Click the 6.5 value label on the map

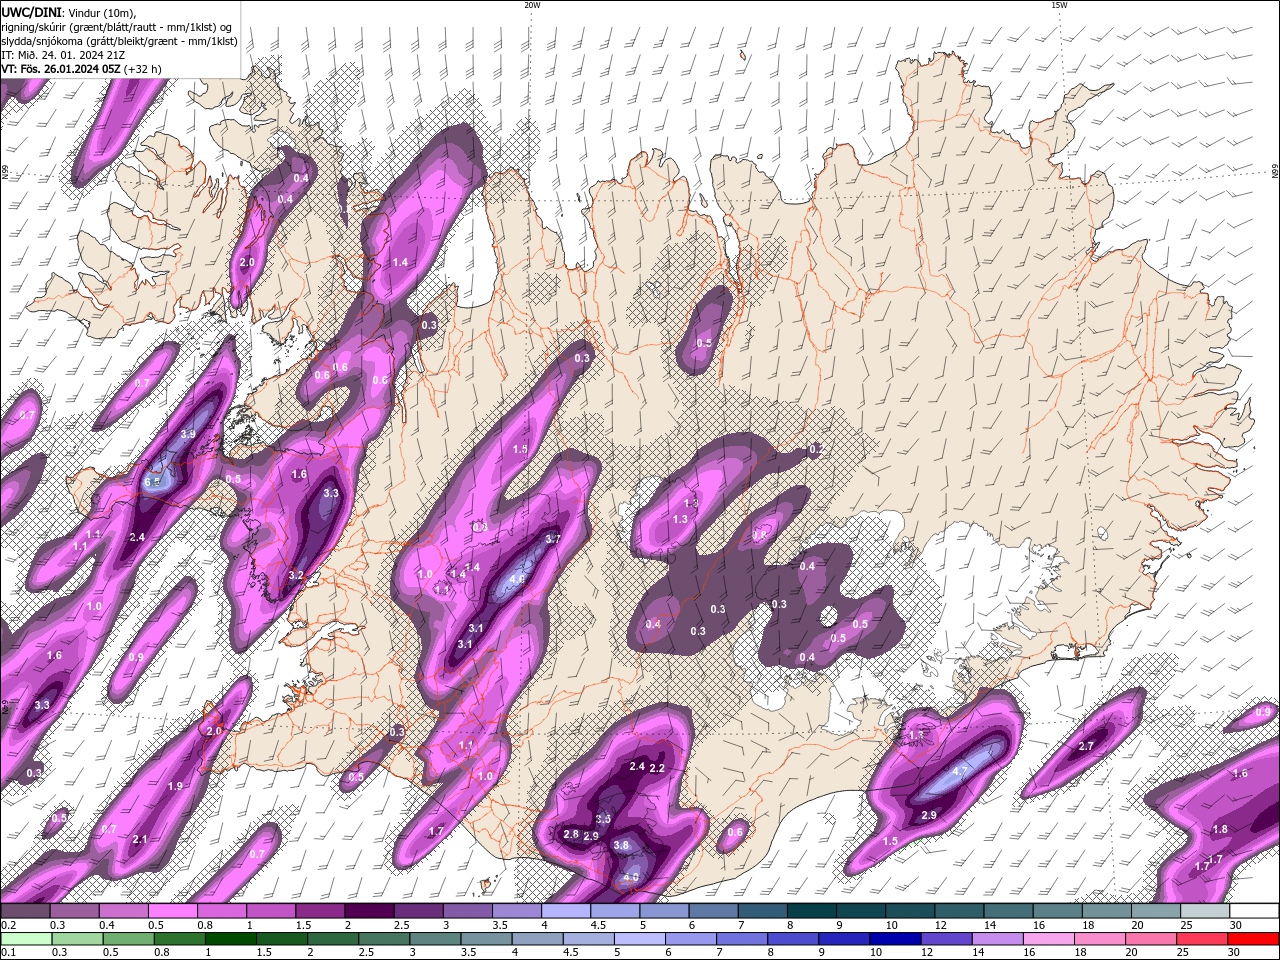coord(152,482)
